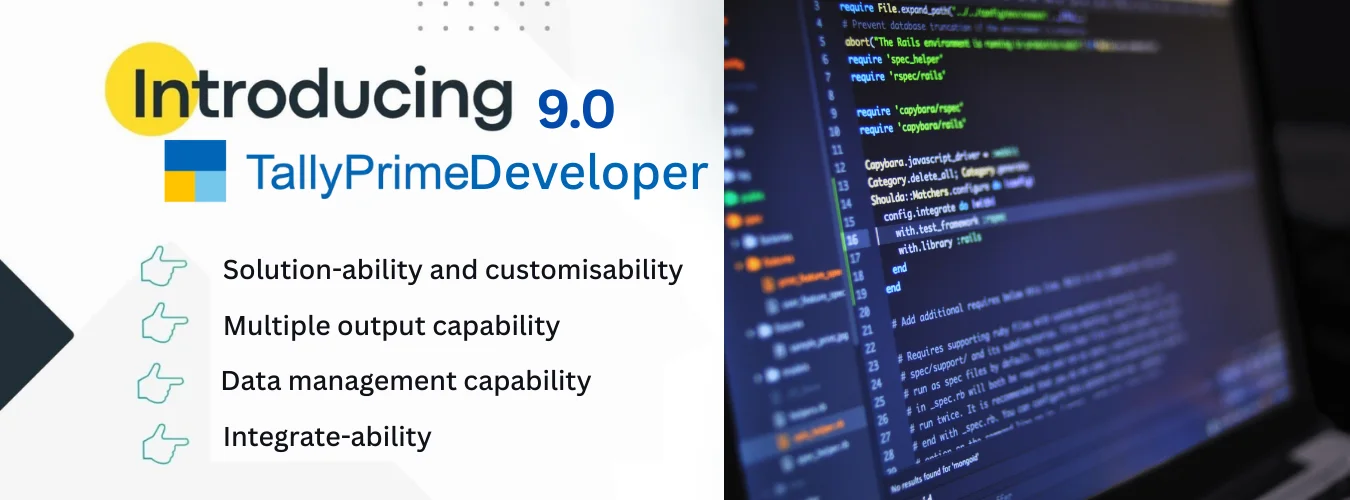1350x500 pixels.
Task: Click the '9.0' version number
Action: click(x=576, y=109)
